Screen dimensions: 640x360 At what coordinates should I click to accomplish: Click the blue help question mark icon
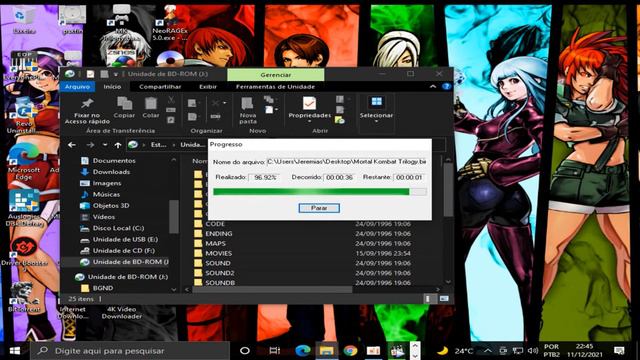(446, 87)
